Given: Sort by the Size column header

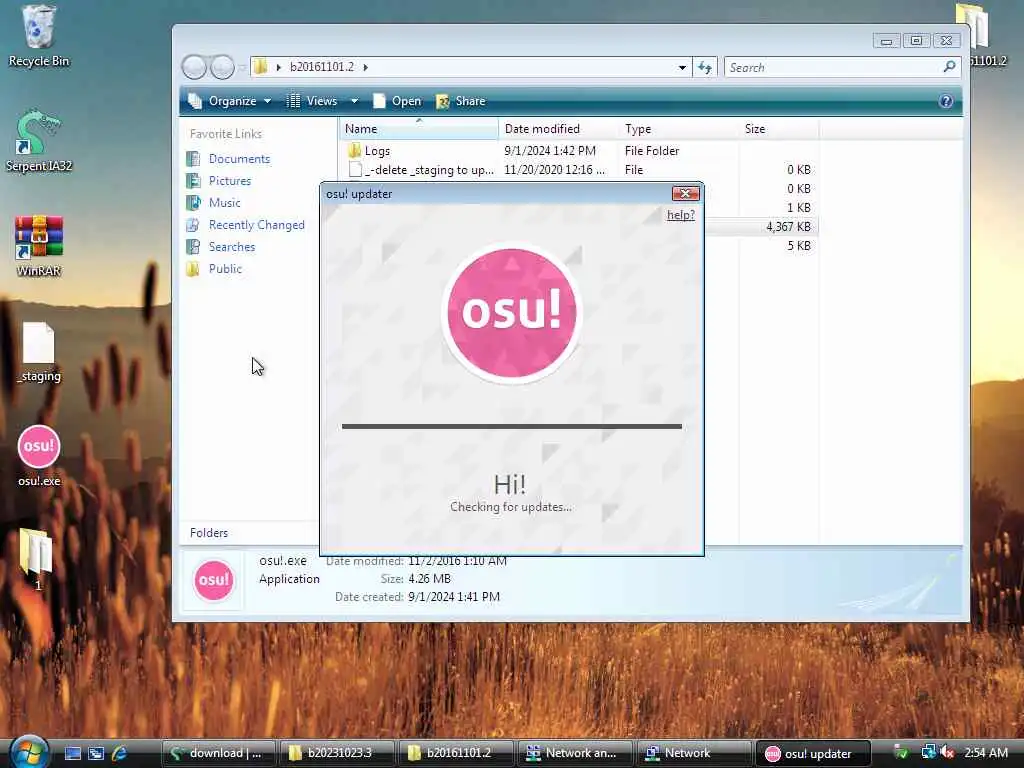Looking at the screenshot, I should pyautogui.click(x=778, y=129).
